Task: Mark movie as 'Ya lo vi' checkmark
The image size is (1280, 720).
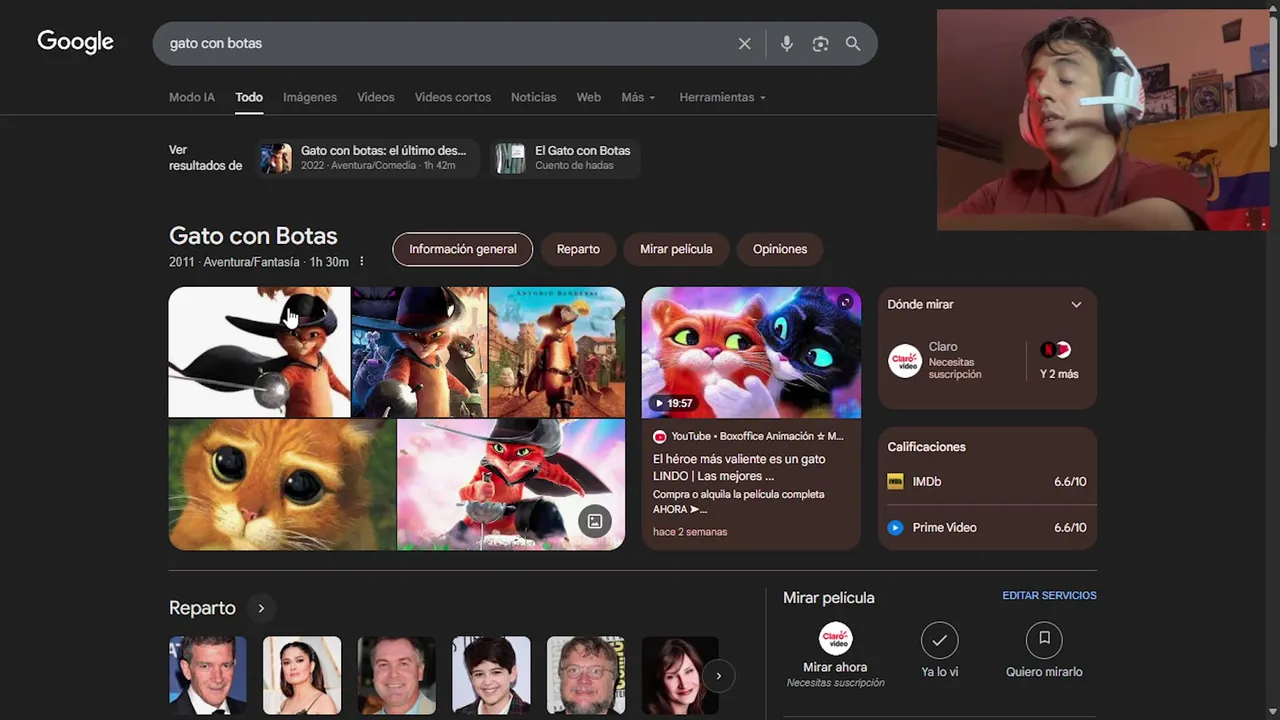Action: tap(939, 640)
